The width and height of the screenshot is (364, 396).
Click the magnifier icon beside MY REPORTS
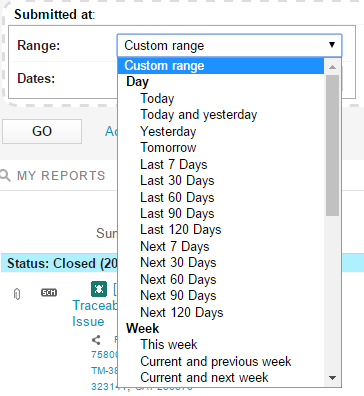point(5,175)
